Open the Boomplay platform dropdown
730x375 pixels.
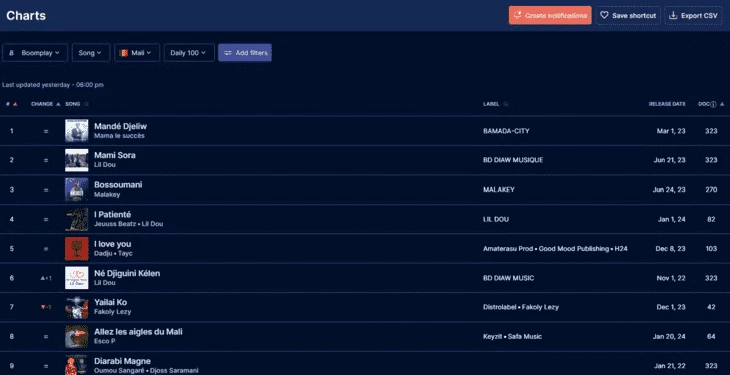click(x=35, y=53)
